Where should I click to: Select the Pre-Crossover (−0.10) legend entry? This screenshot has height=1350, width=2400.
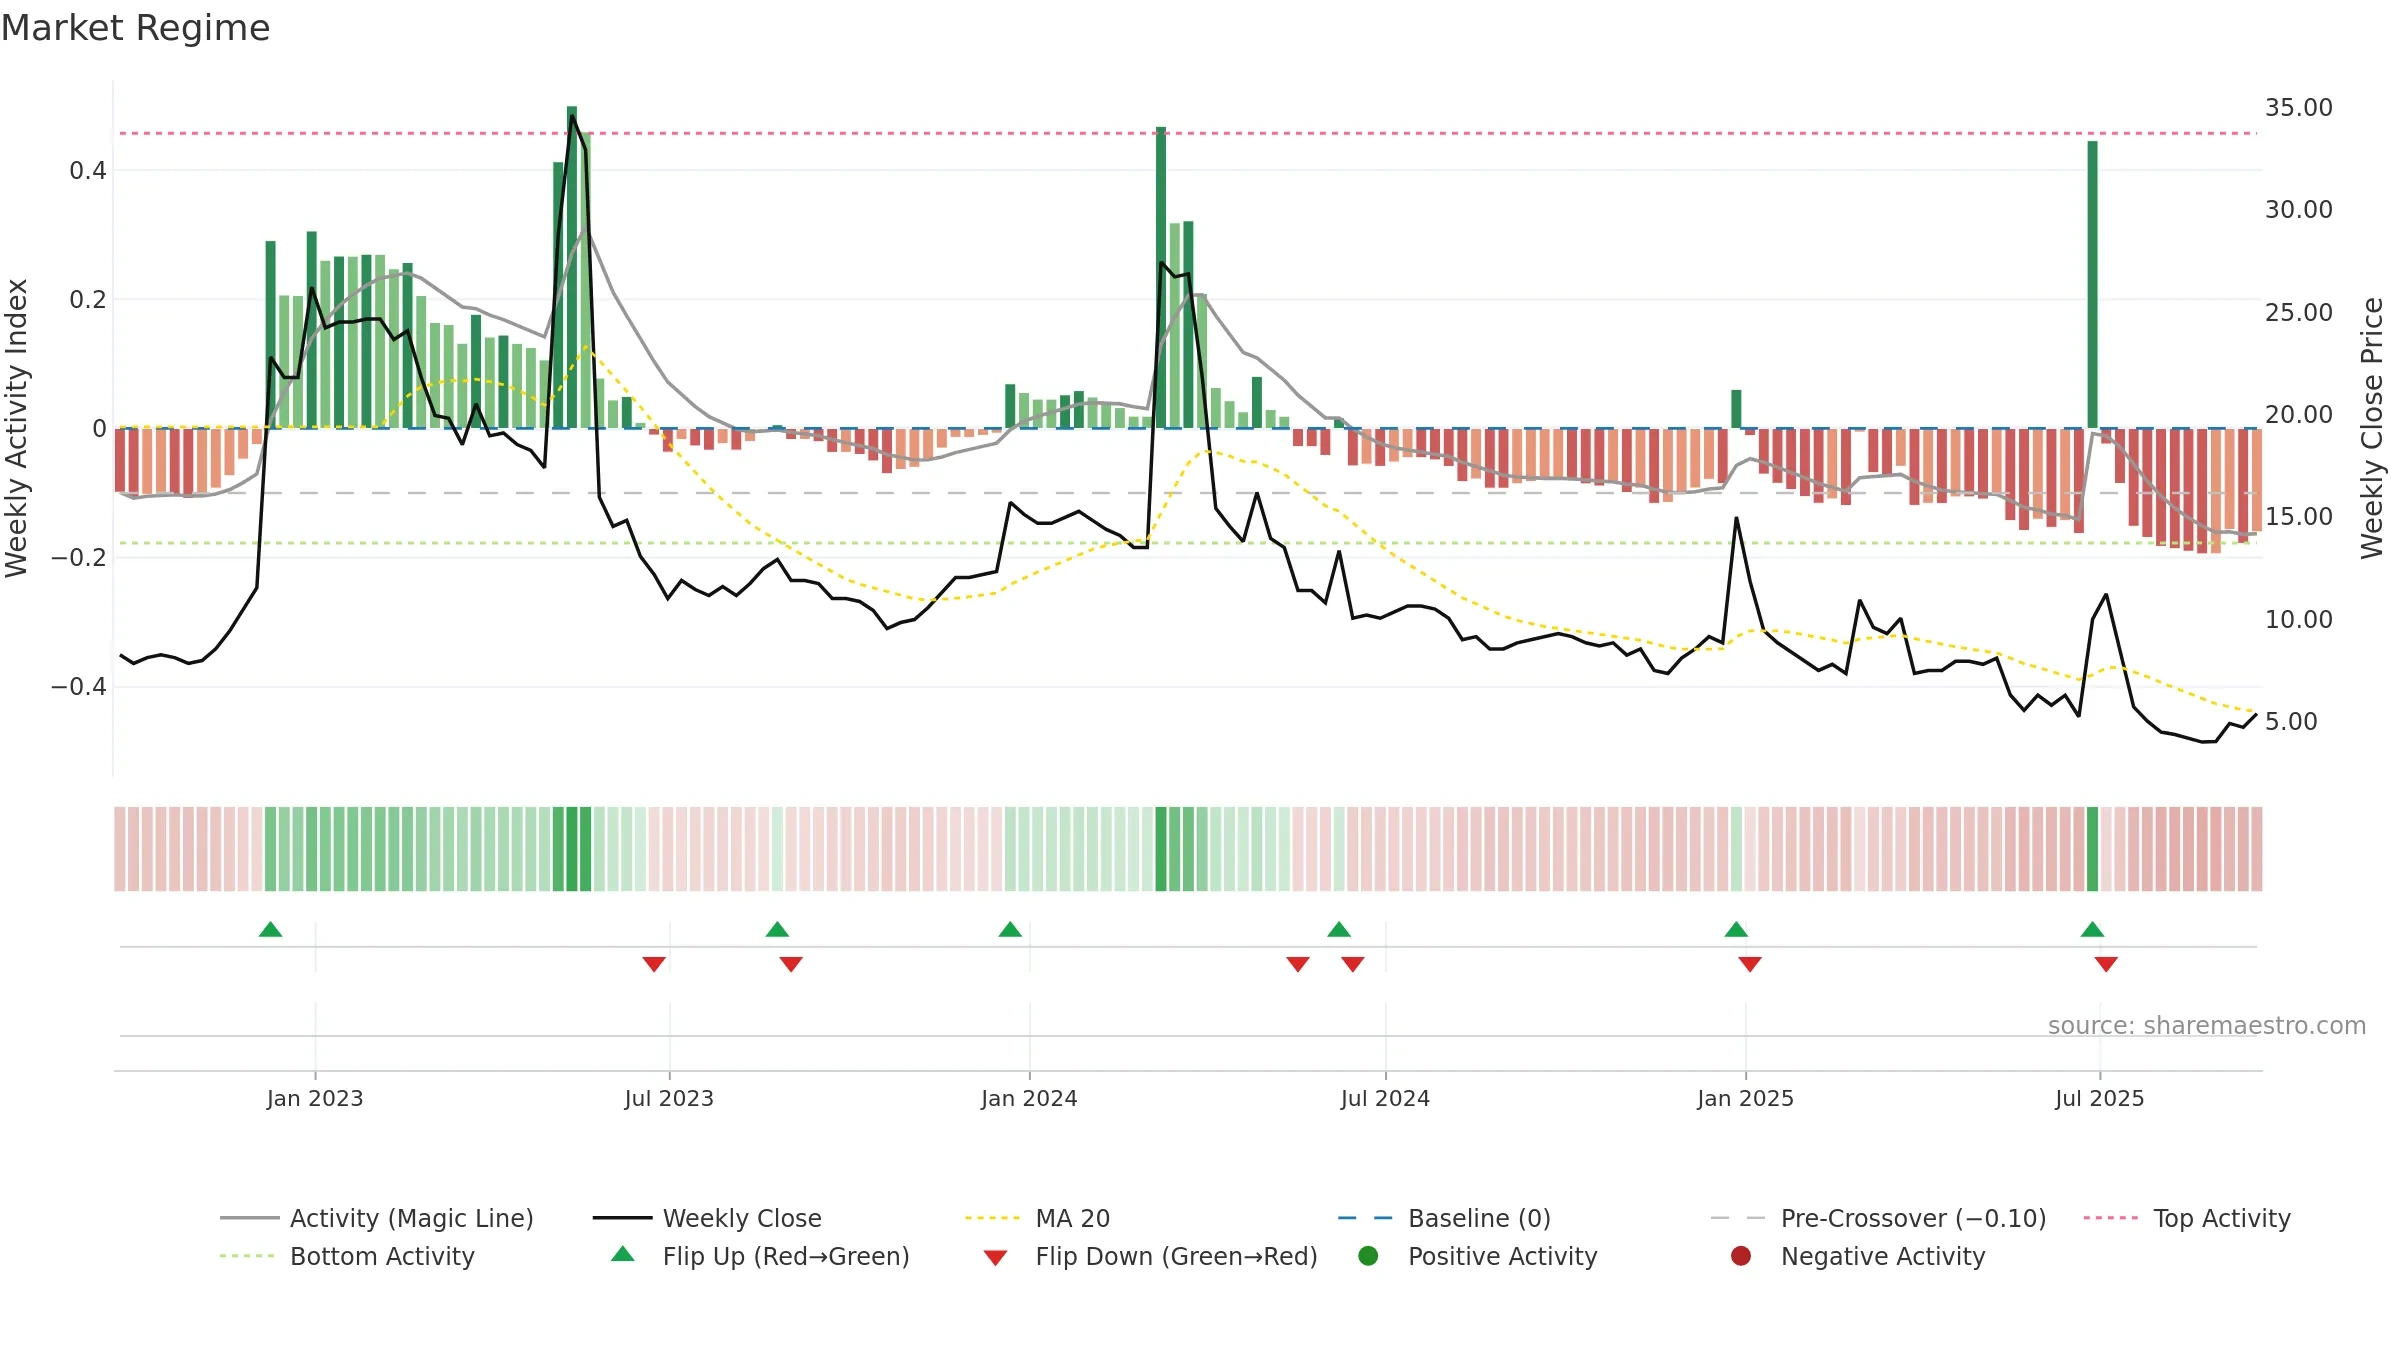(1879, 1218)
